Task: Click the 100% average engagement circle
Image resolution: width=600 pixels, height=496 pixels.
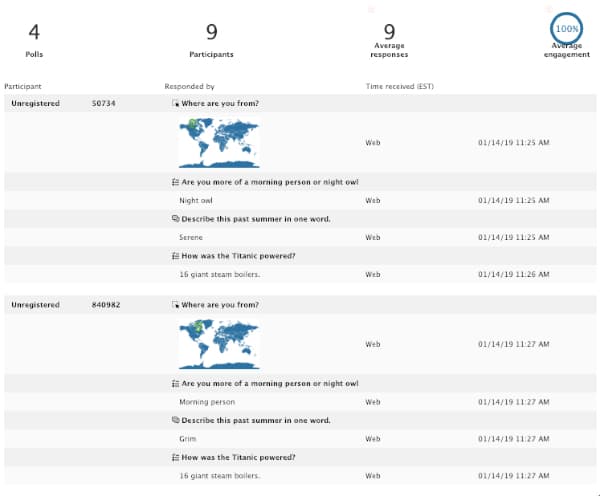Action: (x=566, y=29)
